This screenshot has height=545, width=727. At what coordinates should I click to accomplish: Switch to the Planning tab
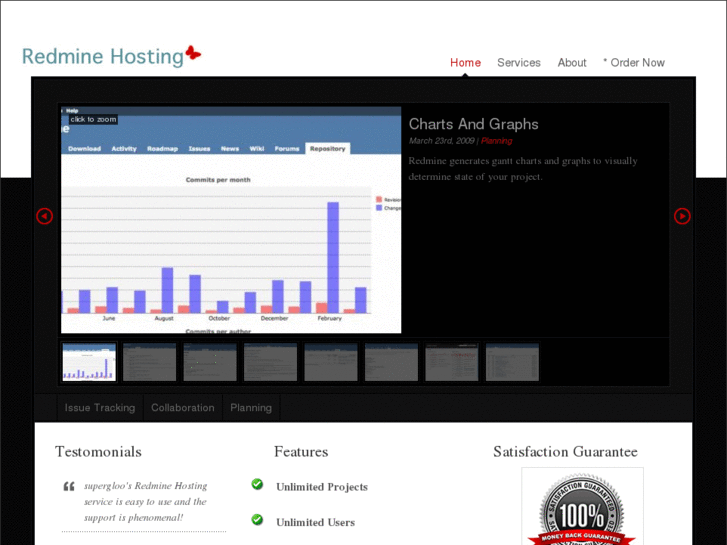251,408
